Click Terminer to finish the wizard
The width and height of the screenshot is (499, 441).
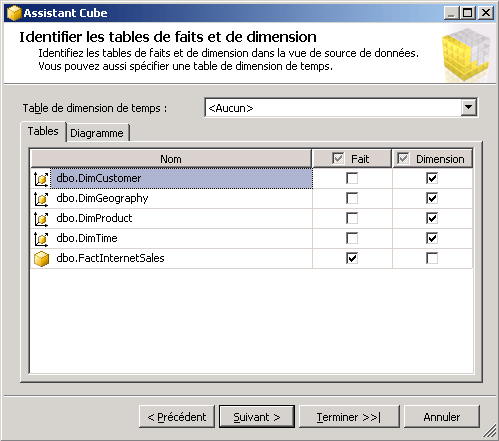349,417
